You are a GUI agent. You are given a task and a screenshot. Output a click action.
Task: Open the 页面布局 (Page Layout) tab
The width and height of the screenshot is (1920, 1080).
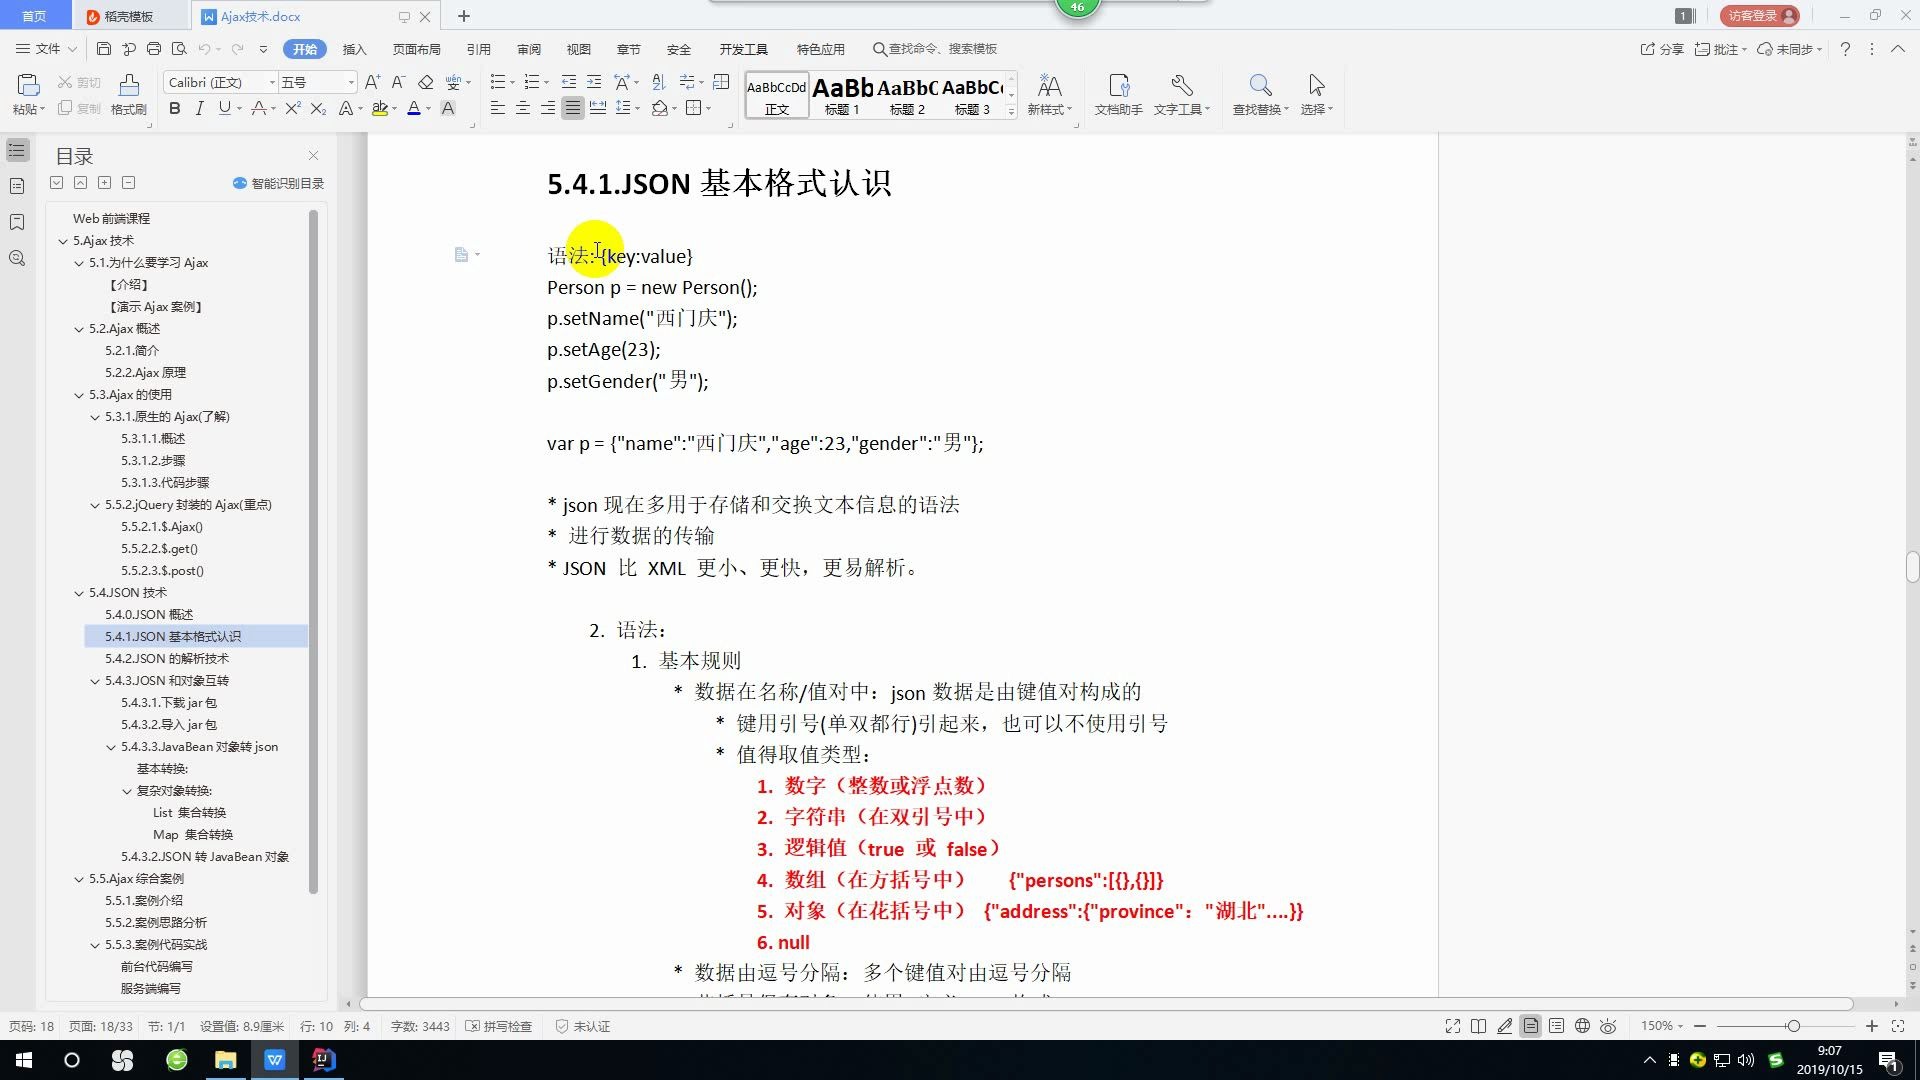[x=416, y=49]
